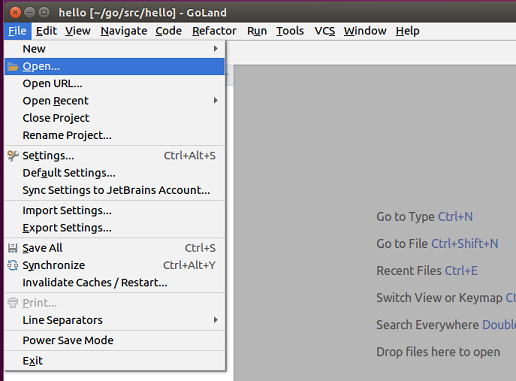
Task: Click the printer icon beside Print
Action: [13, 303]
